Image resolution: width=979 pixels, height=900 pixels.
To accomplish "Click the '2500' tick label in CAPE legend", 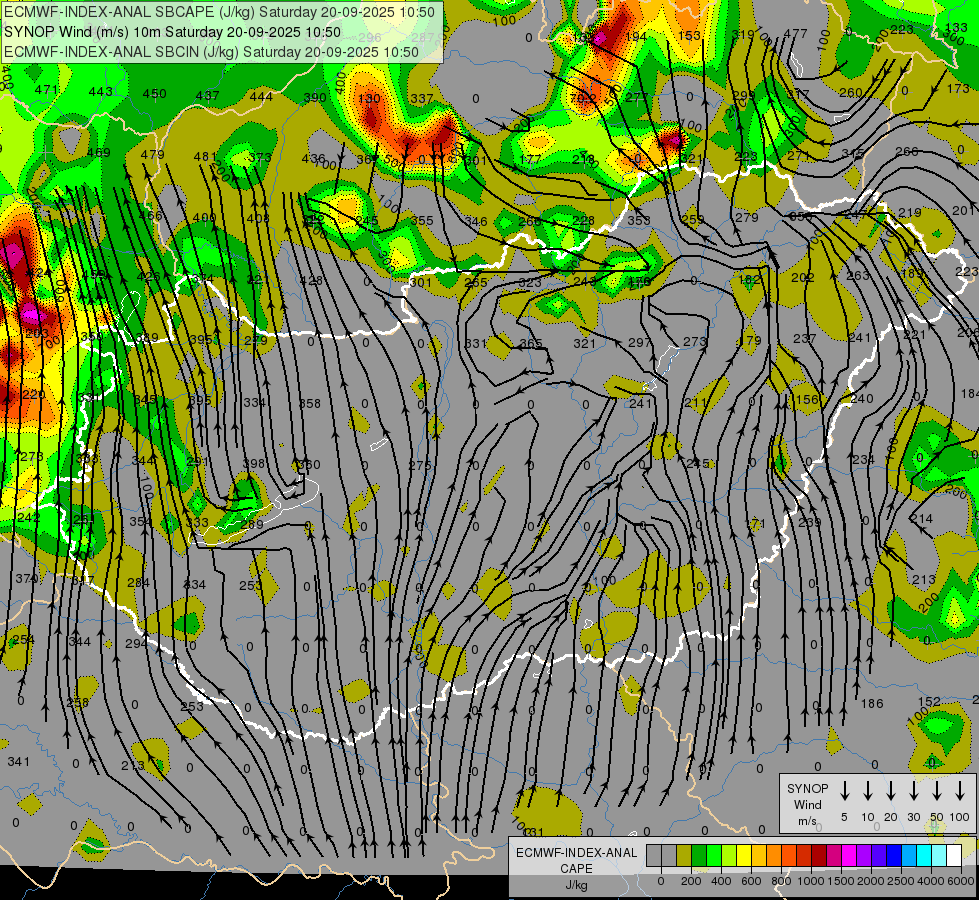I will point(901,881).
